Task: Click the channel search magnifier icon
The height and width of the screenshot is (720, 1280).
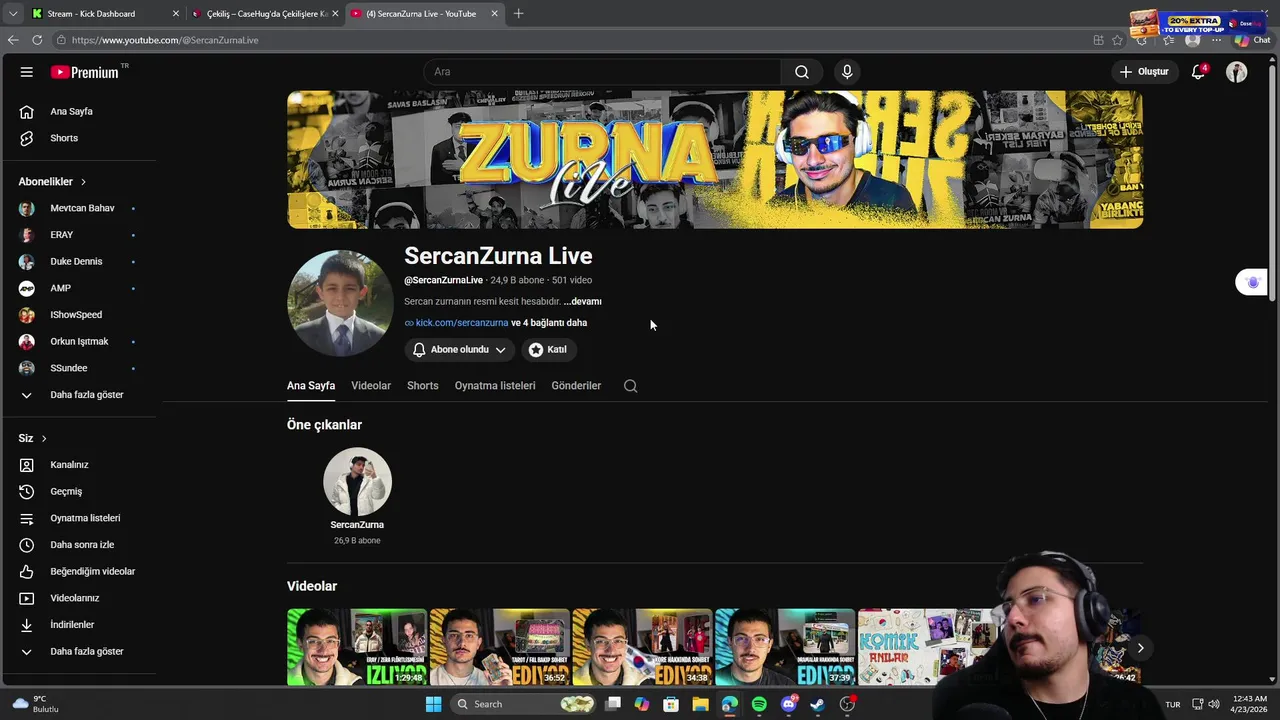Action: pos(631,385)
